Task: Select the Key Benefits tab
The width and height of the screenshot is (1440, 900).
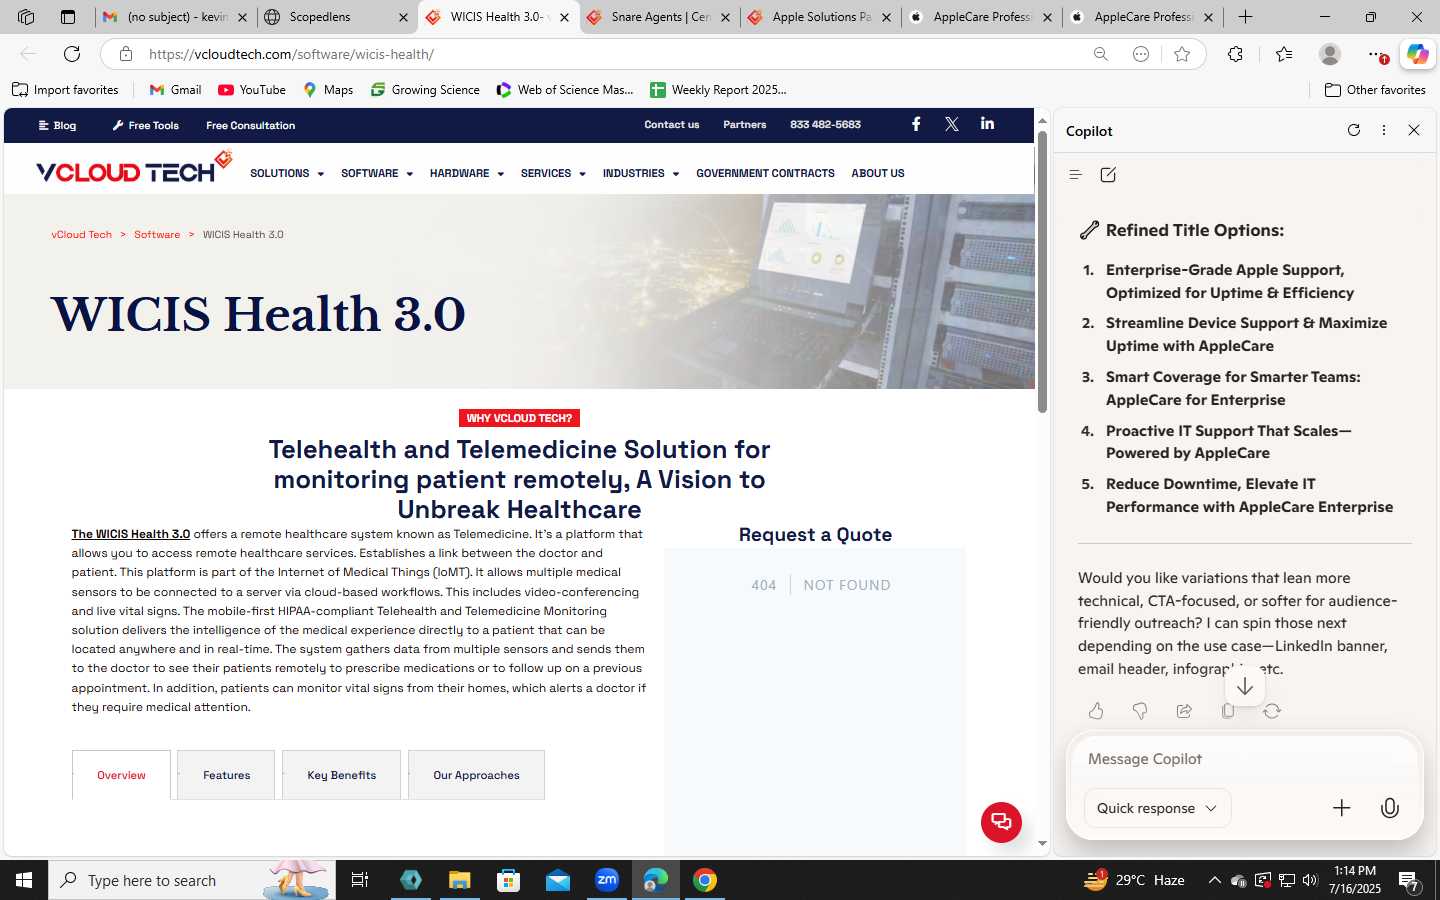Action: [x=341, y=775]
